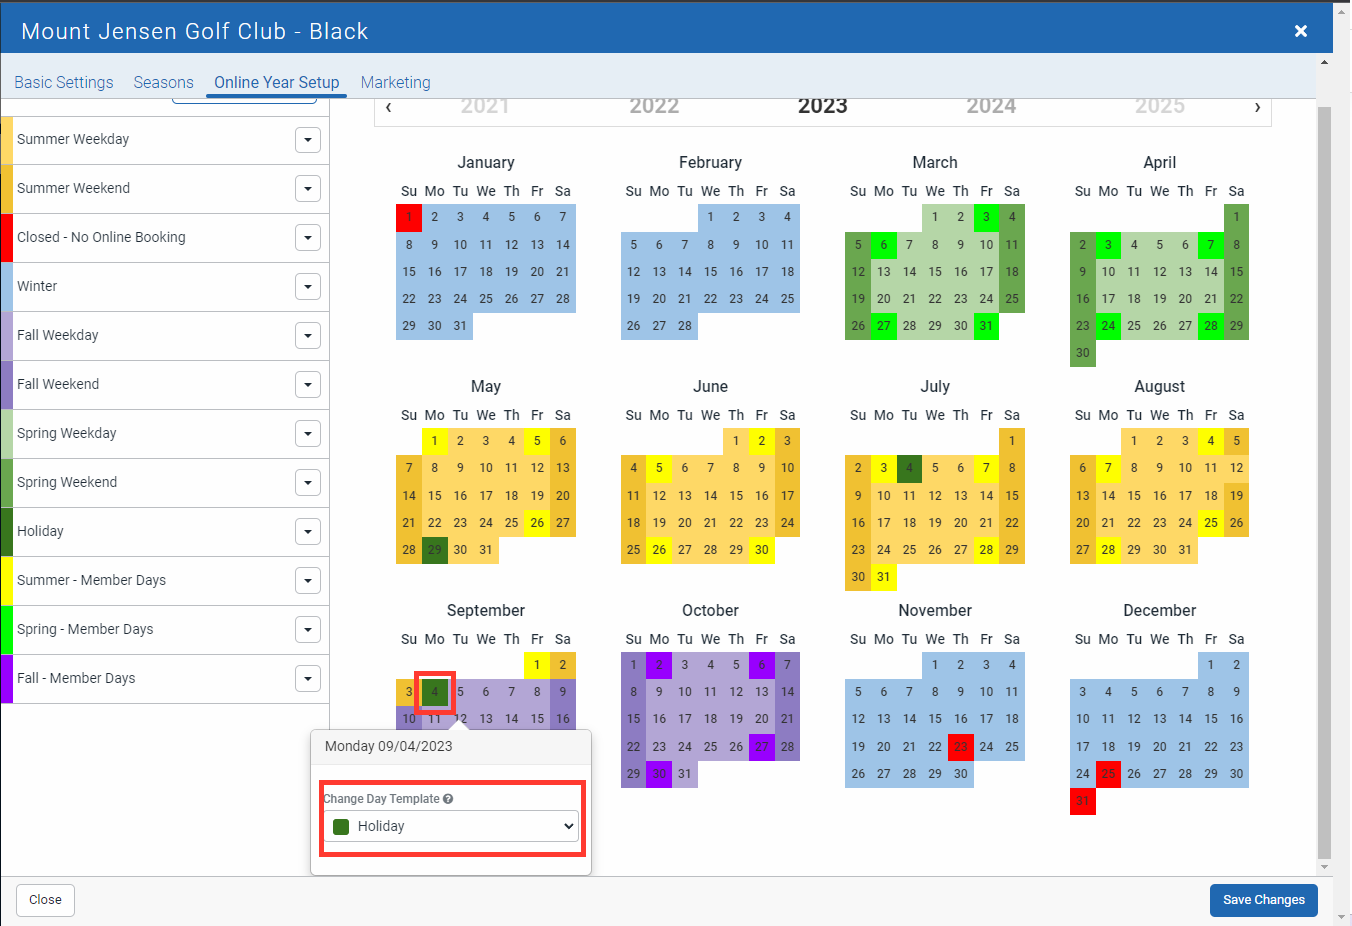
Task: Click the red December 25 calendar day
Action: 1108,774
